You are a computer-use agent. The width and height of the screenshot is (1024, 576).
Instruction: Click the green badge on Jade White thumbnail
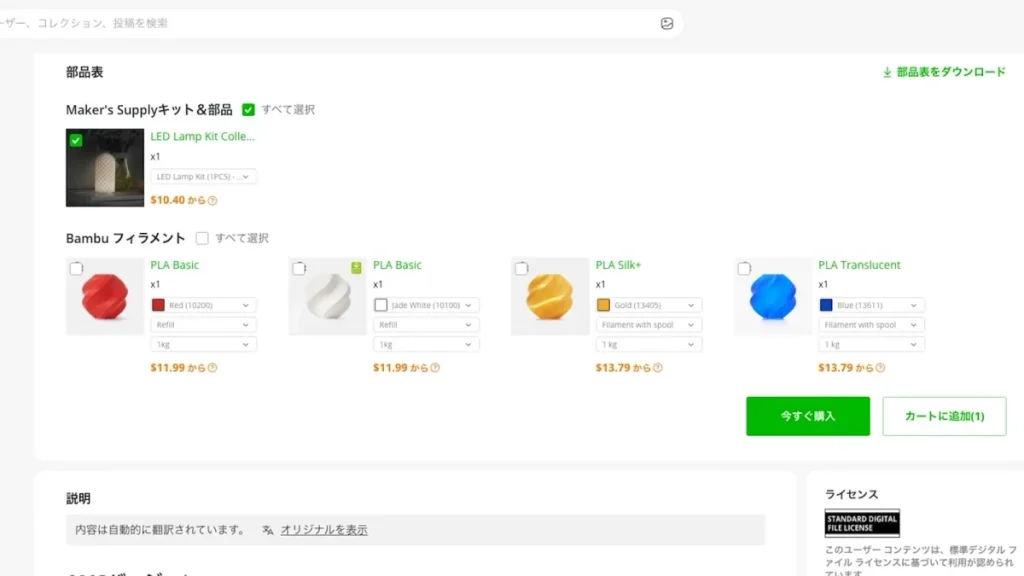tap(356, 267)
